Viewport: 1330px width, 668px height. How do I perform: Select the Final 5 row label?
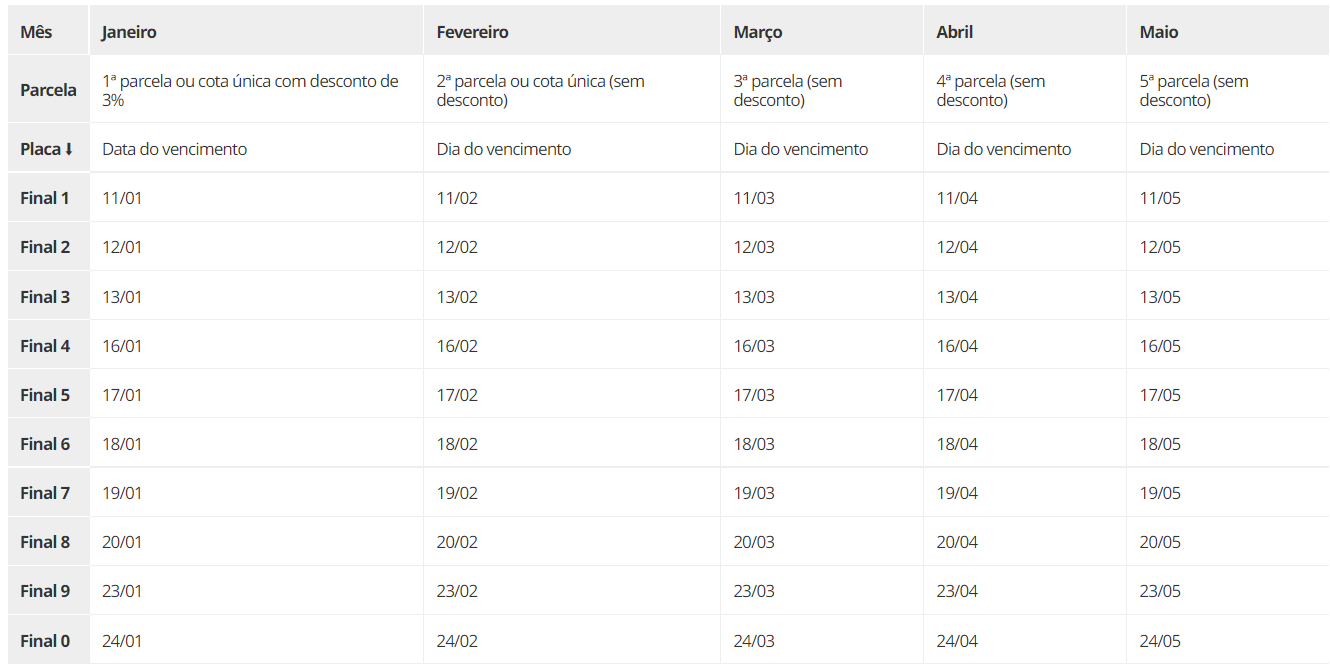click(45, 395)
